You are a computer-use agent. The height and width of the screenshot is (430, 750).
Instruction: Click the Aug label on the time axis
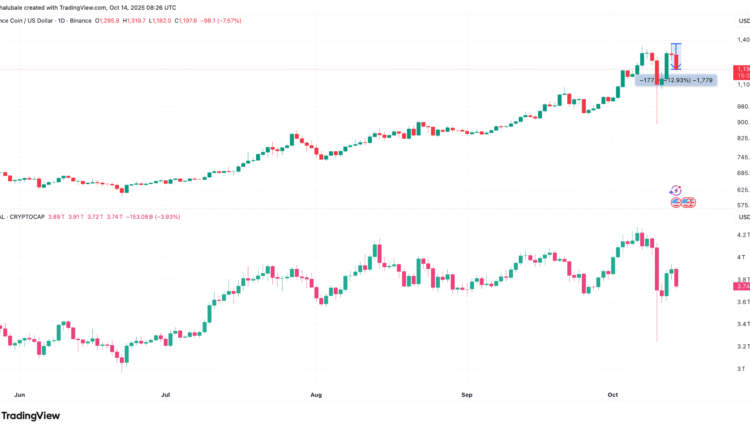318,395
